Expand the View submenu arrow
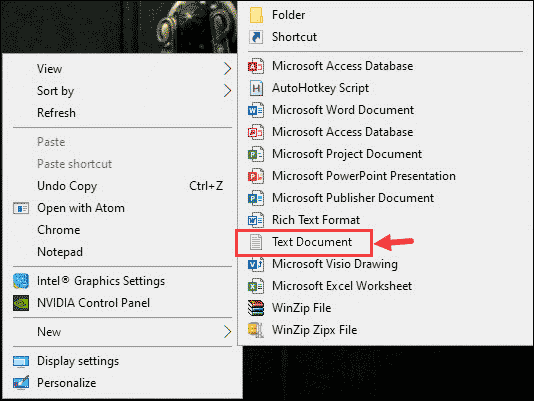Image resolution: width=534 pixels, height=401 pixels. pyautogui.click(x=227, y=69)
